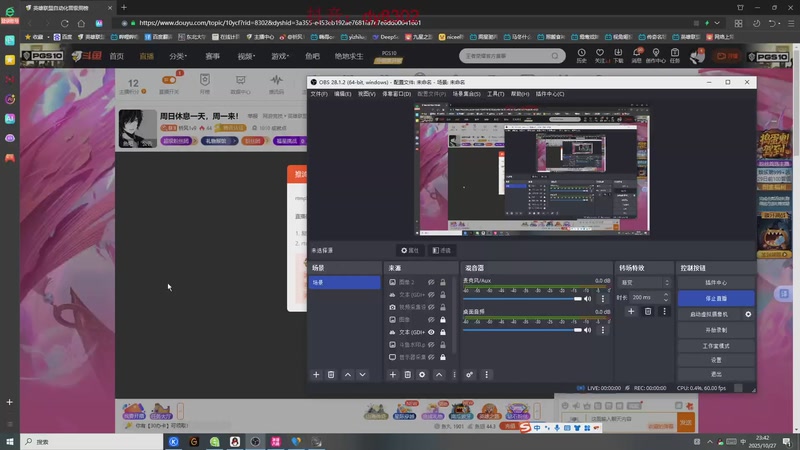Open OBS 停靠窗口(D) menu

[396, 94]
